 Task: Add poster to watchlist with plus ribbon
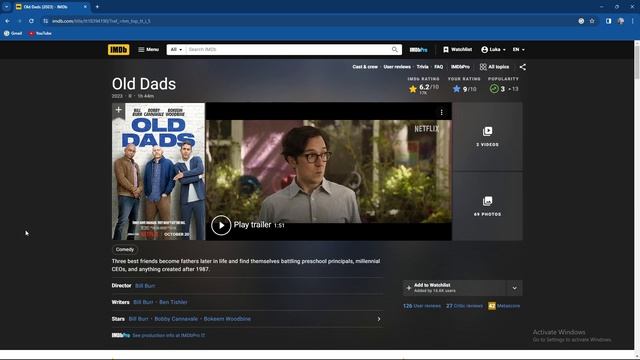pos(118,110)
